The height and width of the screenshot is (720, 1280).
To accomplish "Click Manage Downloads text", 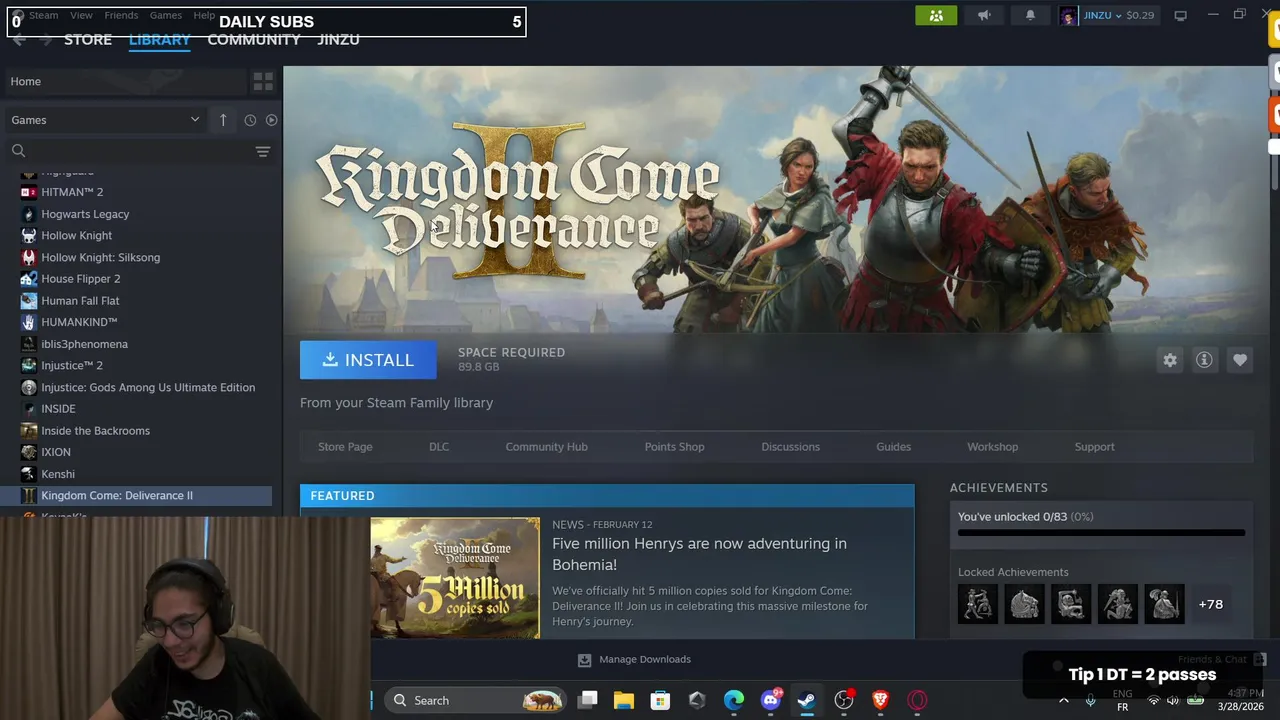I will 645,660.
